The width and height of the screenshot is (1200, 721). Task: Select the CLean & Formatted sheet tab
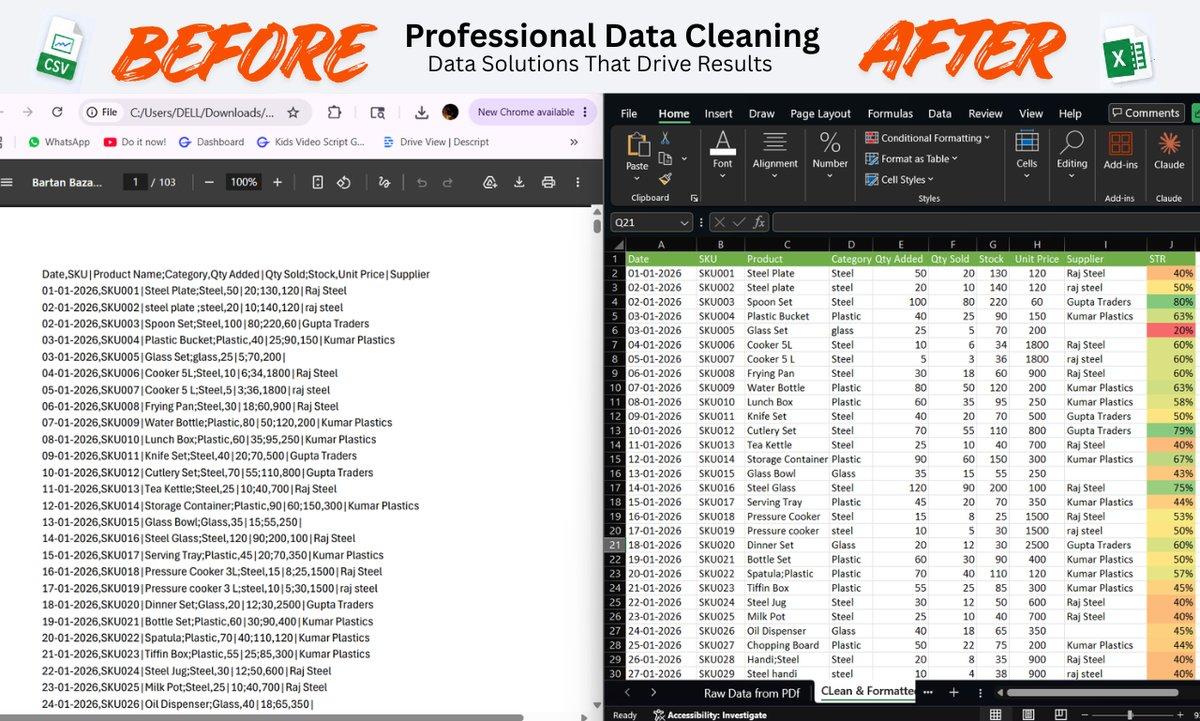[x=866, y=692]
